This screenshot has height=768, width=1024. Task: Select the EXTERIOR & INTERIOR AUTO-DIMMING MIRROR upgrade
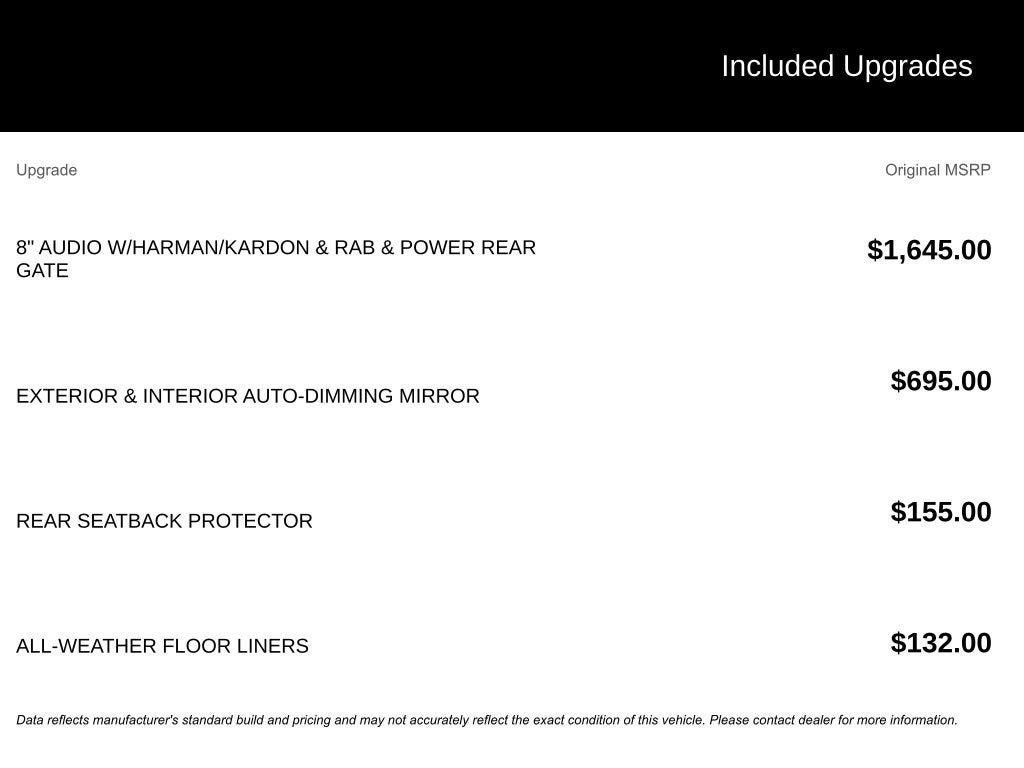point(247,396)
